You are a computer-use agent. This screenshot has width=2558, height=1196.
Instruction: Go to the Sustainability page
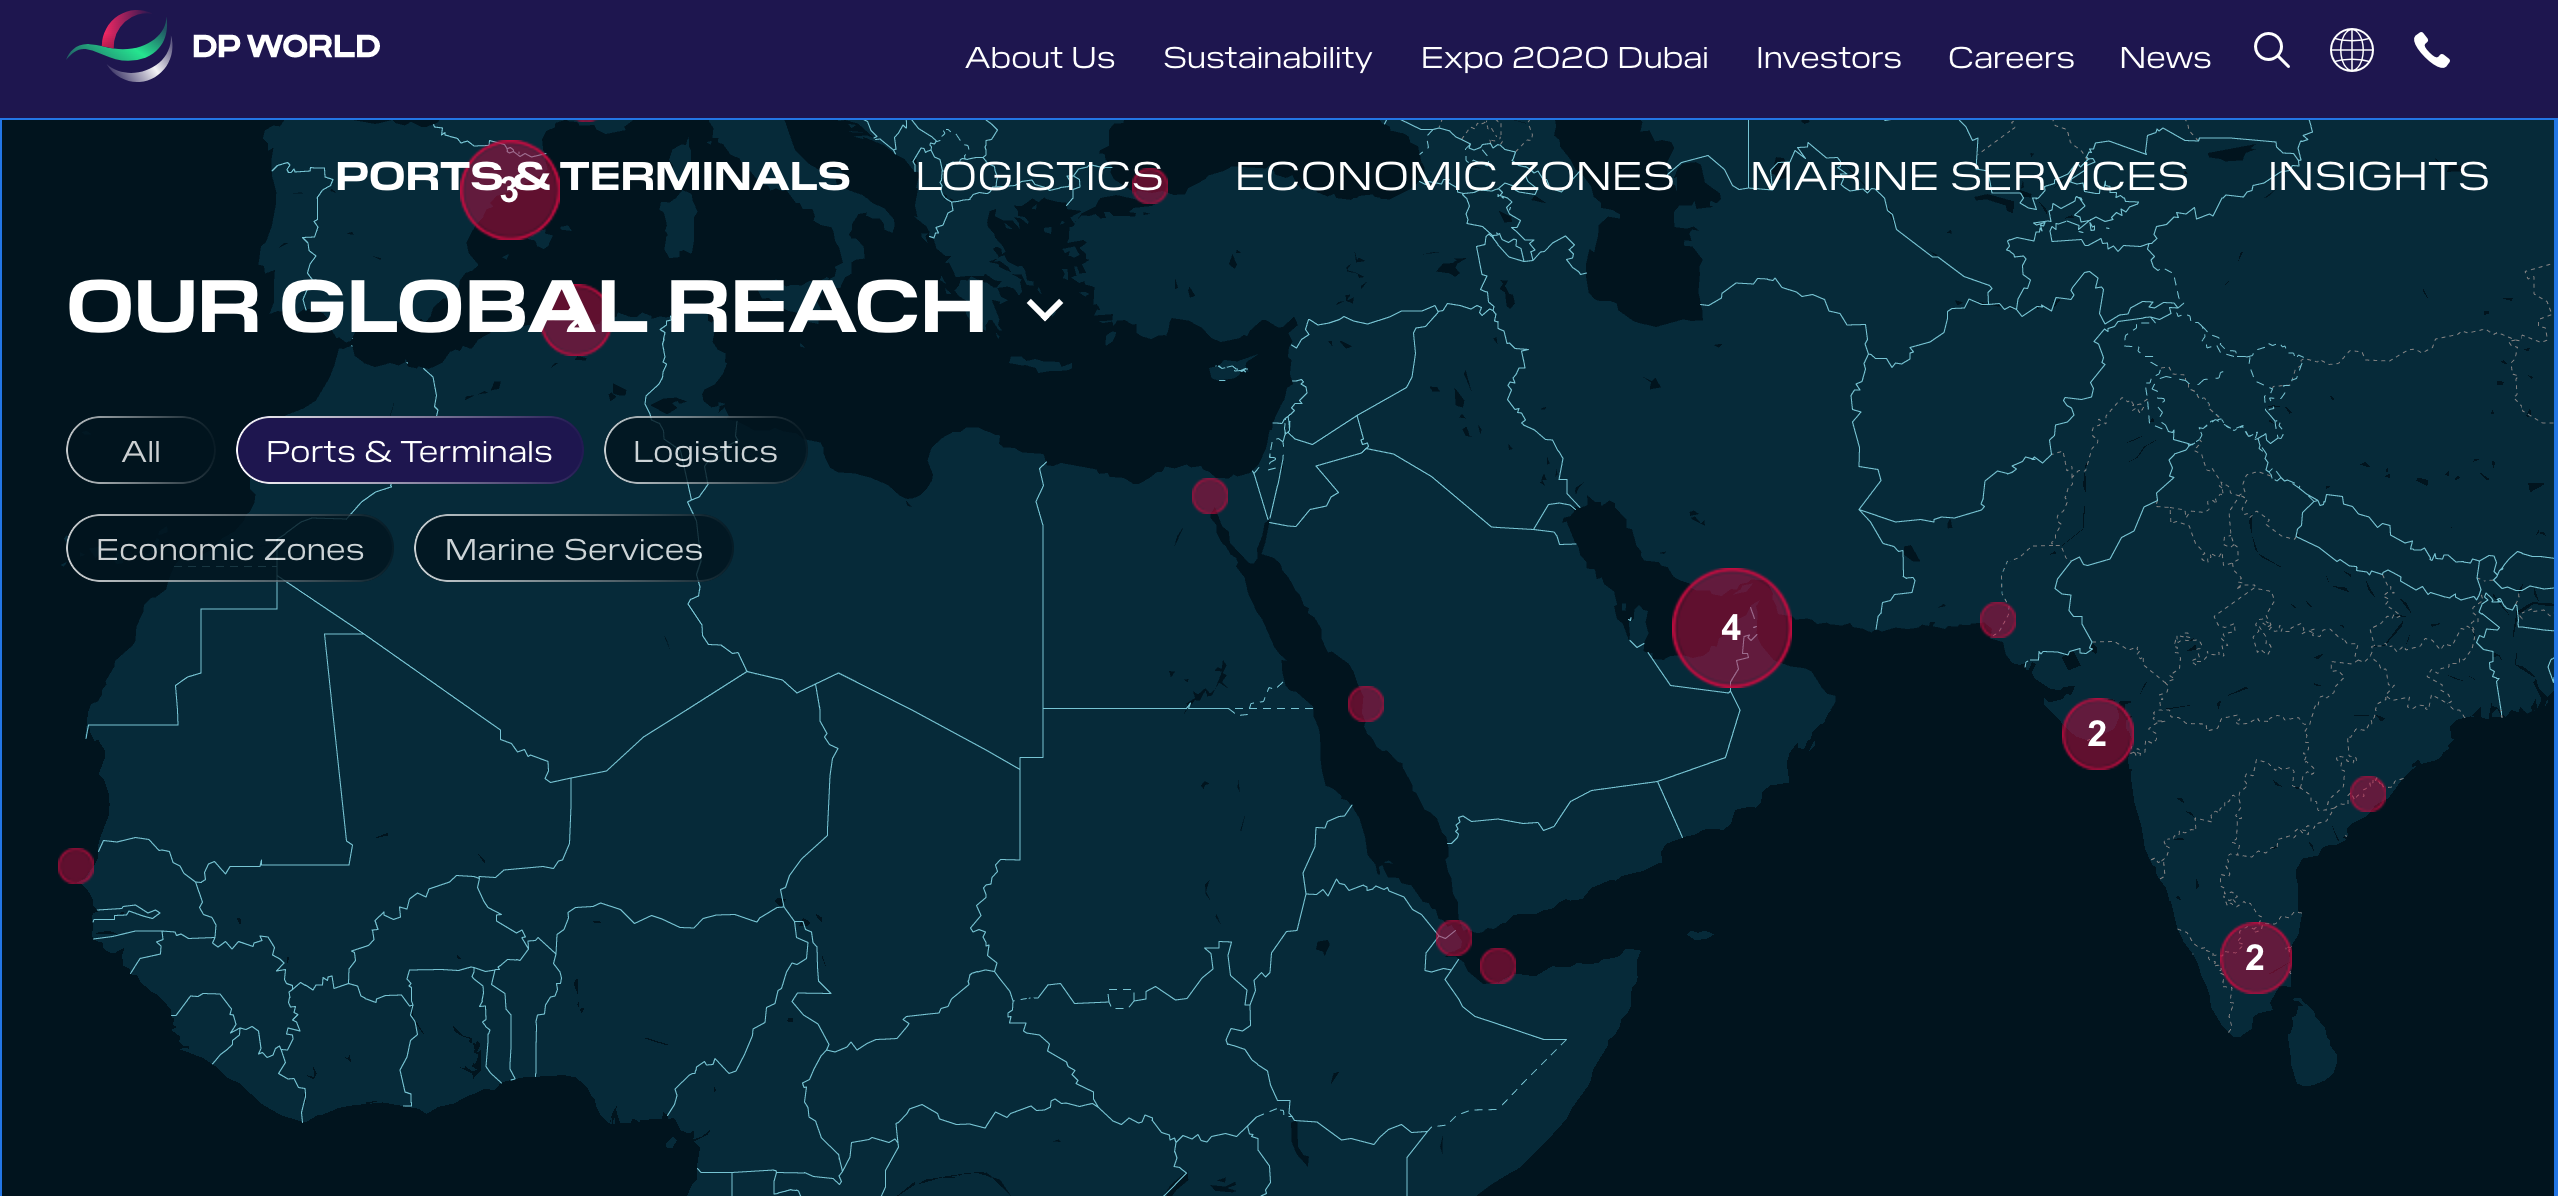pyautogui.click(x=1267, y=58)
